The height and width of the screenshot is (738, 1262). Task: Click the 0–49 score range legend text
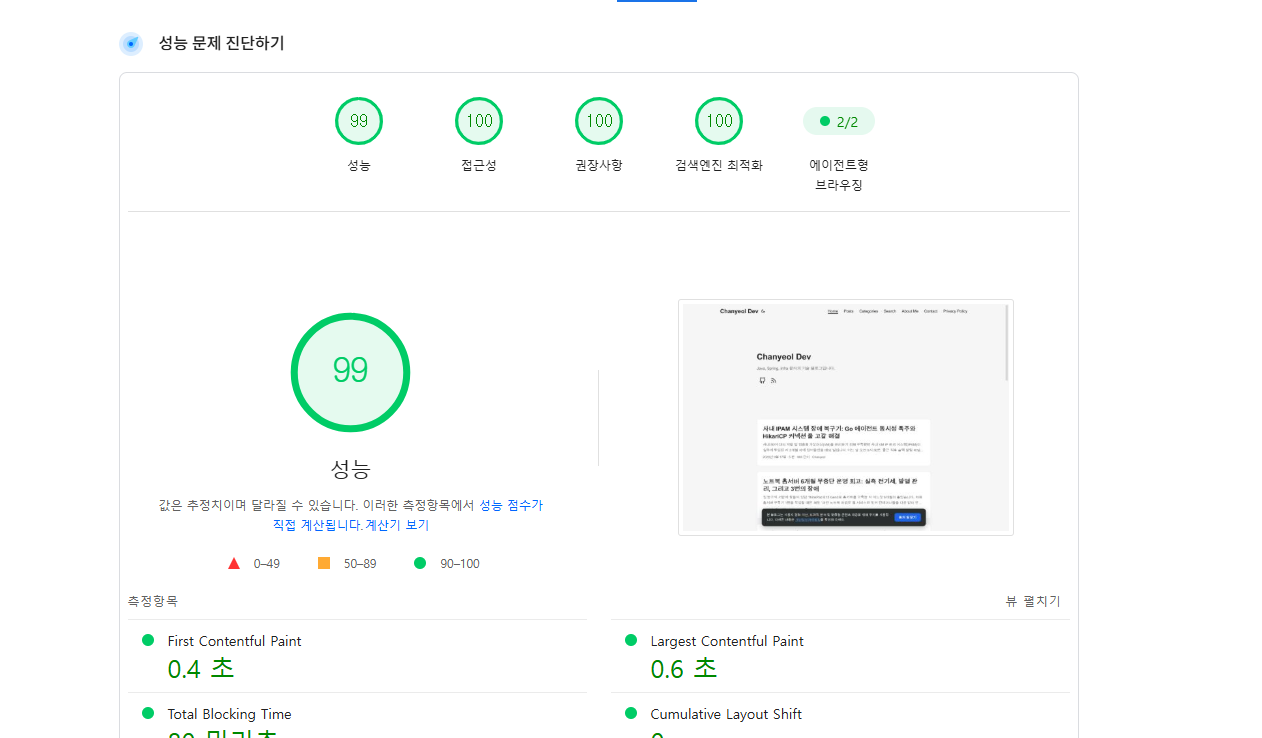click(x=266, y=564)
